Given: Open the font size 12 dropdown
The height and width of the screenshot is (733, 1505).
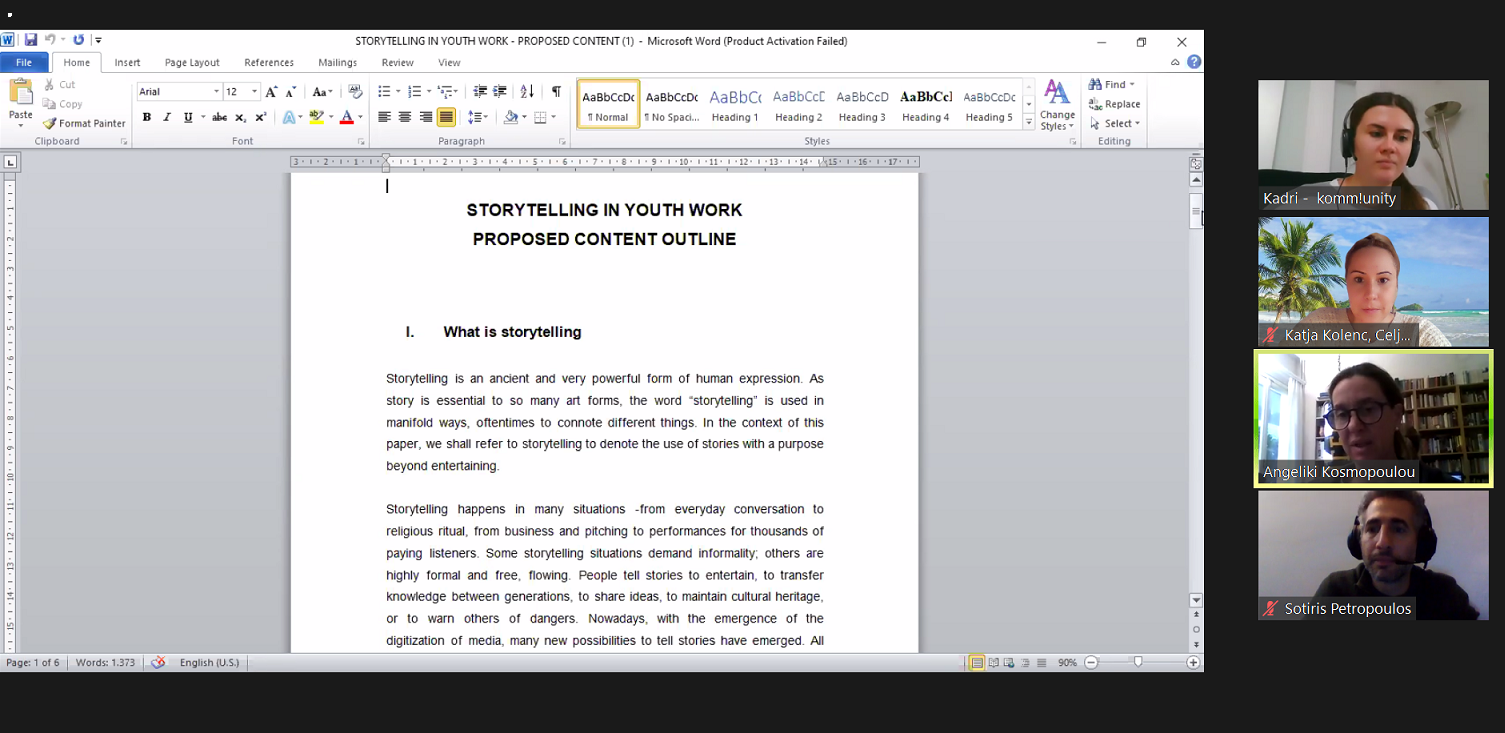Looking at the screenshot, I should [254, 92].
